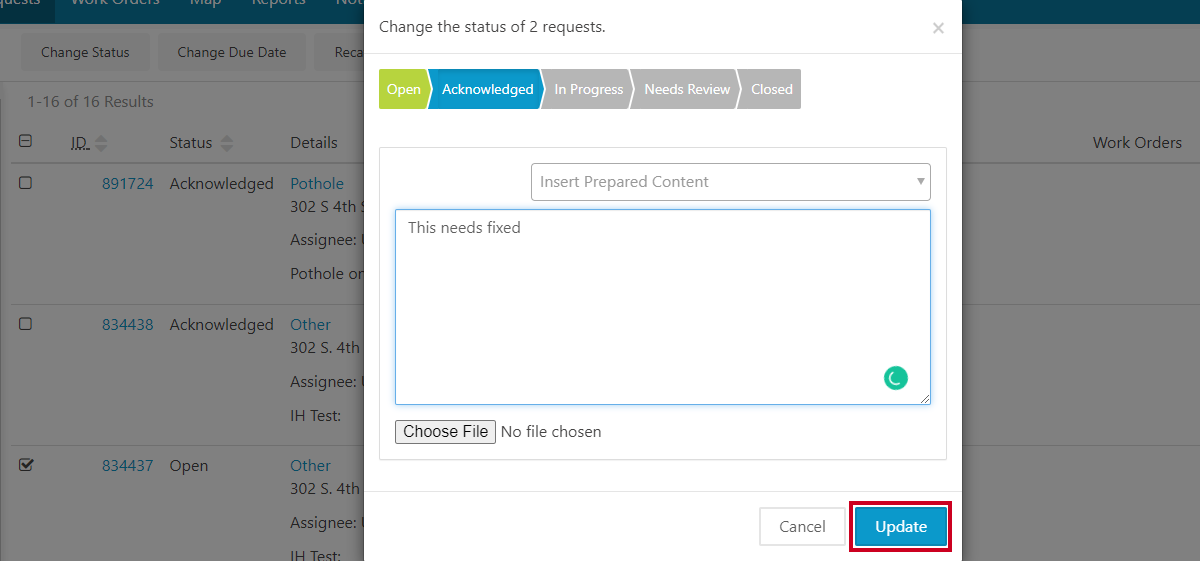The image size is (1200, 561).
Task: Click the Change Due Date button
Action: 232,53
